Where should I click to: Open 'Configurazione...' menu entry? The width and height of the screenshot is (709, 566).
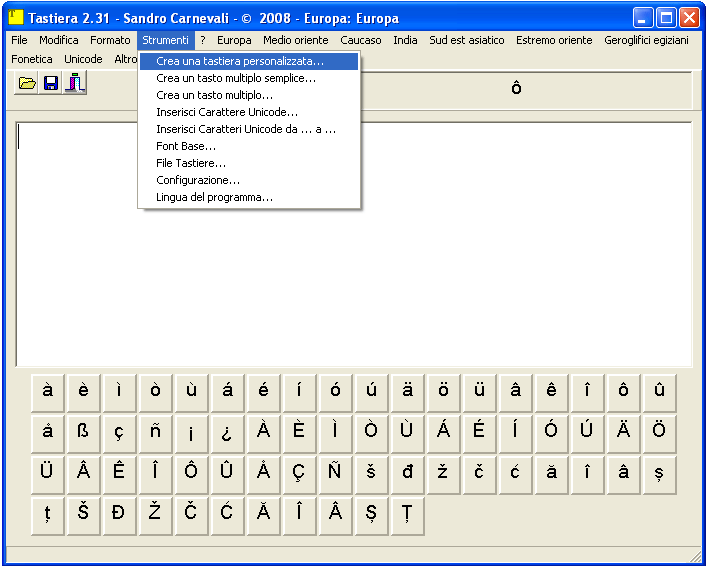tap(249, 180)
